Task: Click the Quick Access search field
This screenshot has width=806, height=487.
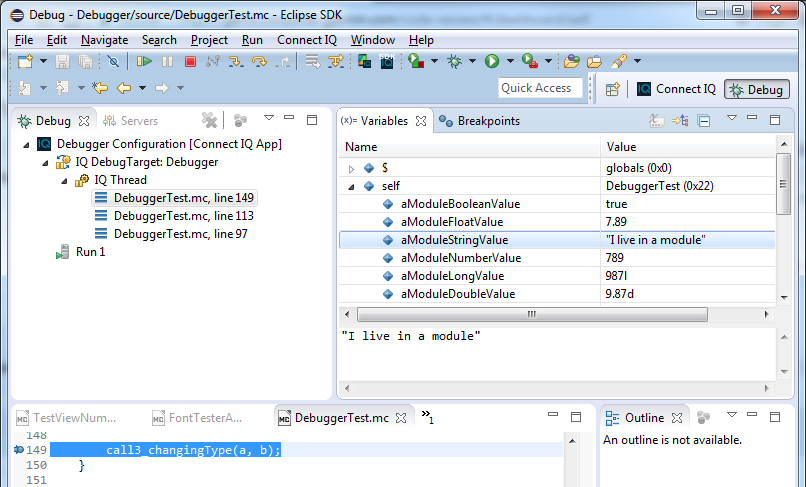Action: (x=540, y=88)
